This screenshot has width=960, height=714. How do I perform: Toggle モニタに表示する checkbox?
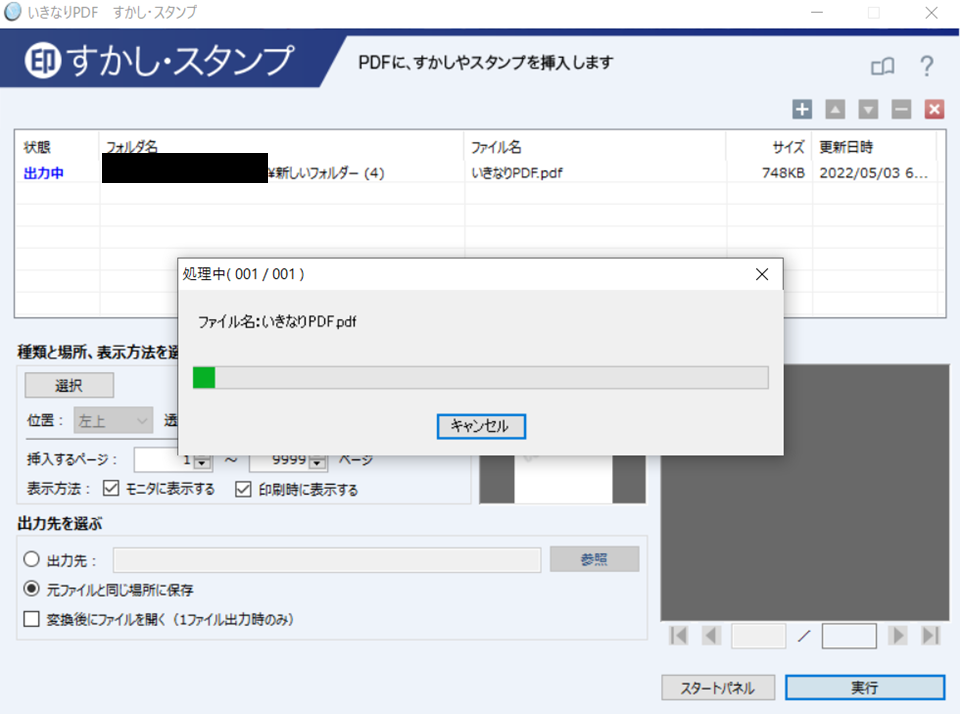[111, 489]
